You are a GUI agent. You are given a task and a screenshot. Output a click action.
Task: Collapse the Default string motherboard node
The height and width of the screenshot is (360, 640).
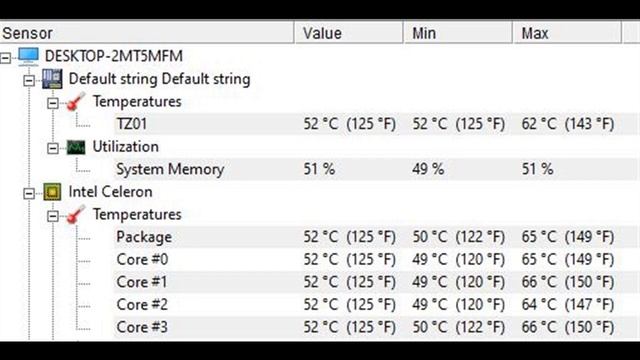[29, 80]
